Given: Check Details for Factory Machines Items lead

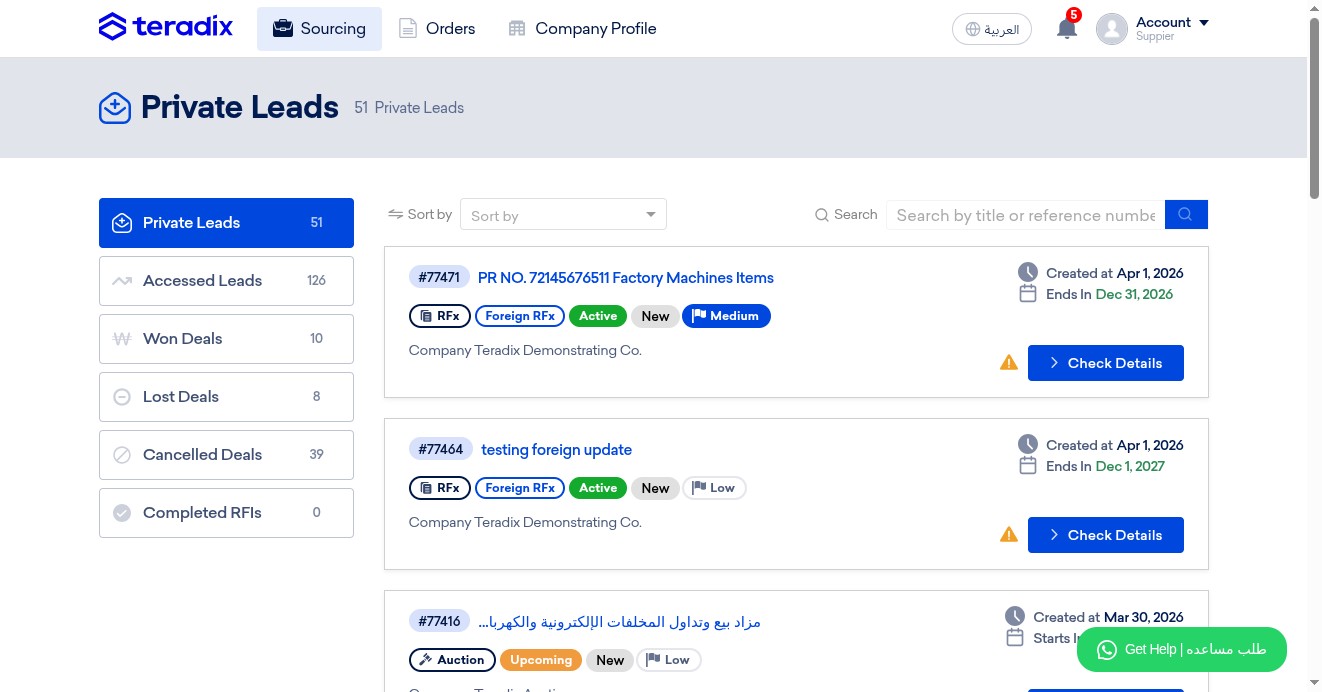Looking at the screenshot, I should [x=1105, y=363].
